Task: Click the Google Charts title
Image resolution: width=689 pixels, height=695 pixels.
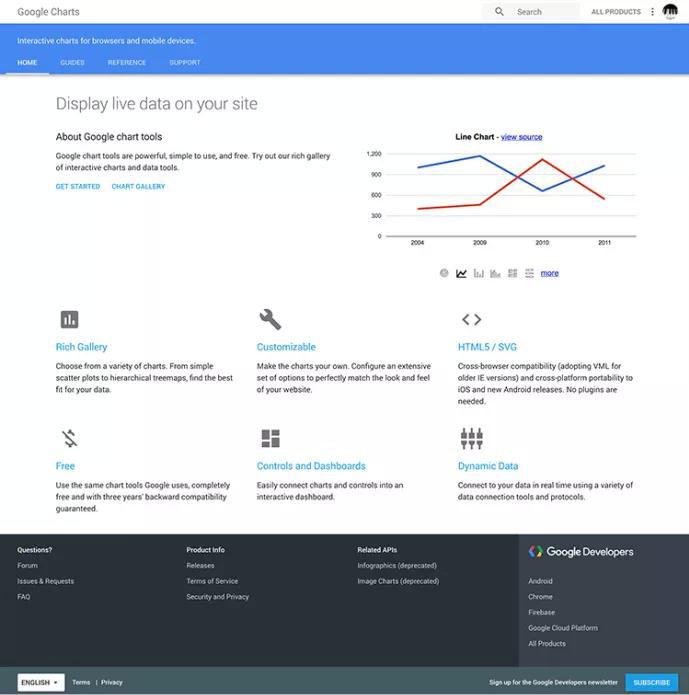Action: [x=48, y=12]
